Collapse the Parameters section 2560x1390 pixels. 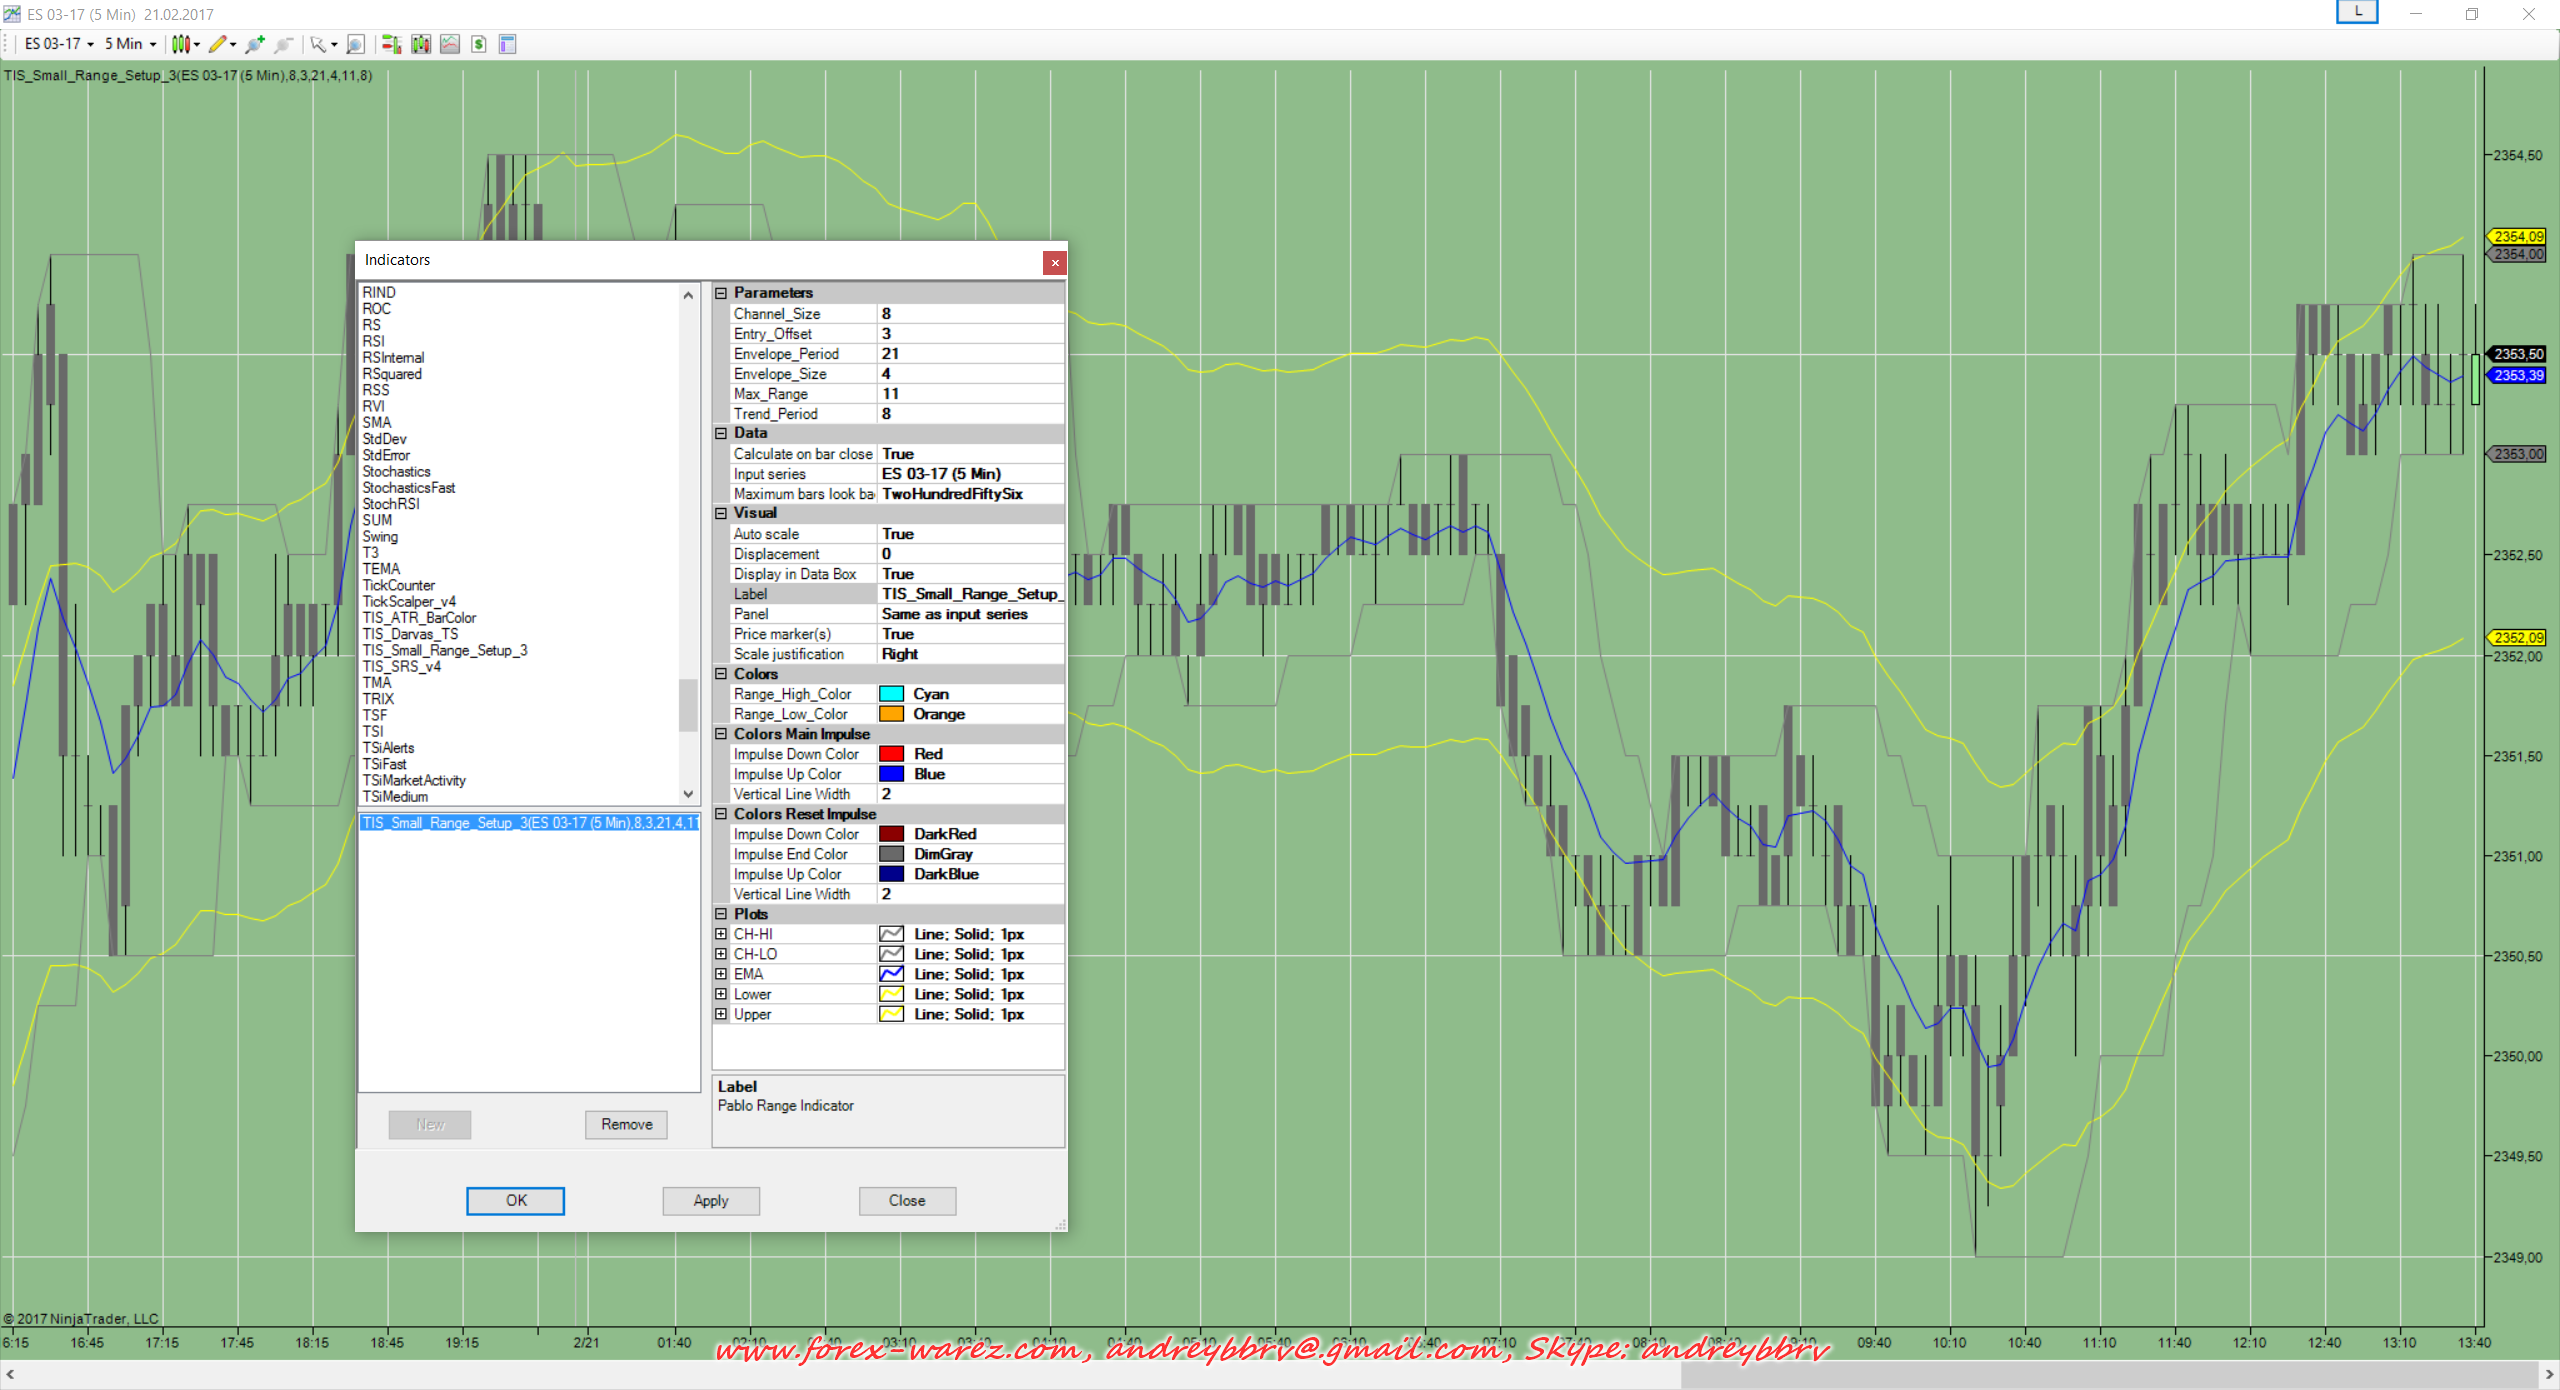click(721, 293)
